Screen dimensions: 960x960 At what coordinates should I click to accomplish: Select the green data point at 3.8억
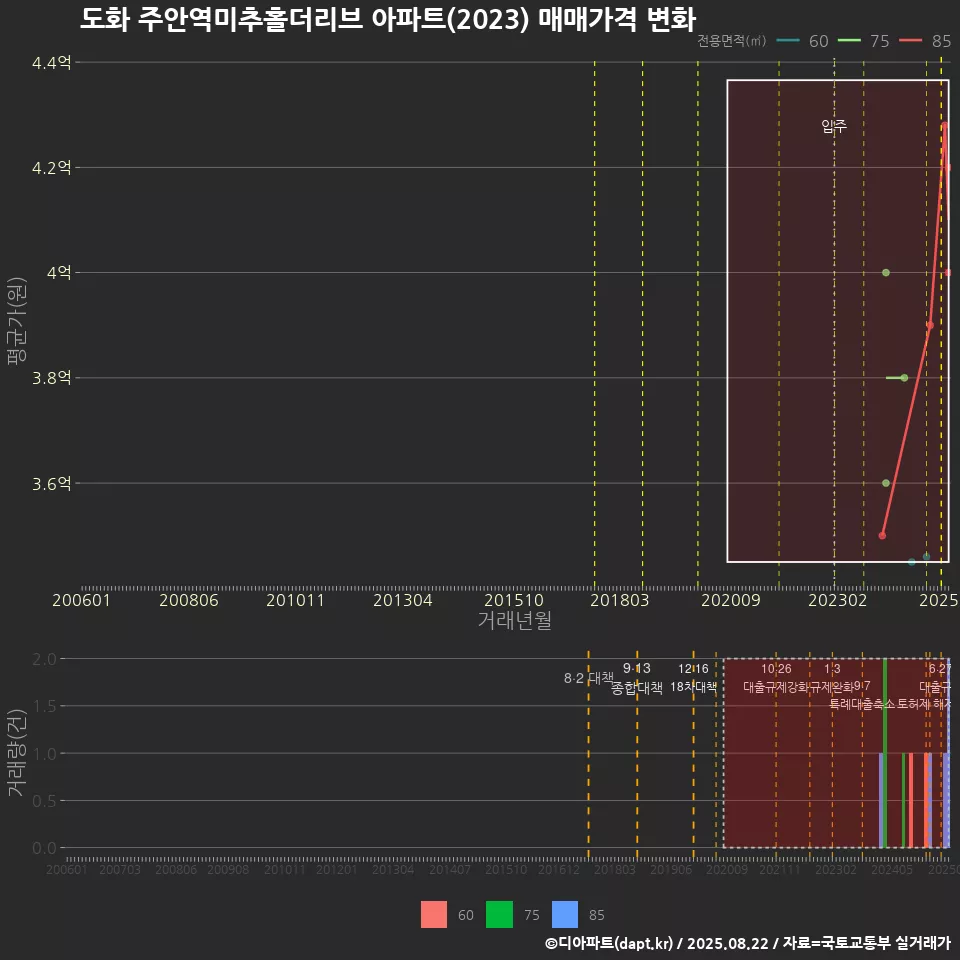pyautogui.click(x=904, y=378)
